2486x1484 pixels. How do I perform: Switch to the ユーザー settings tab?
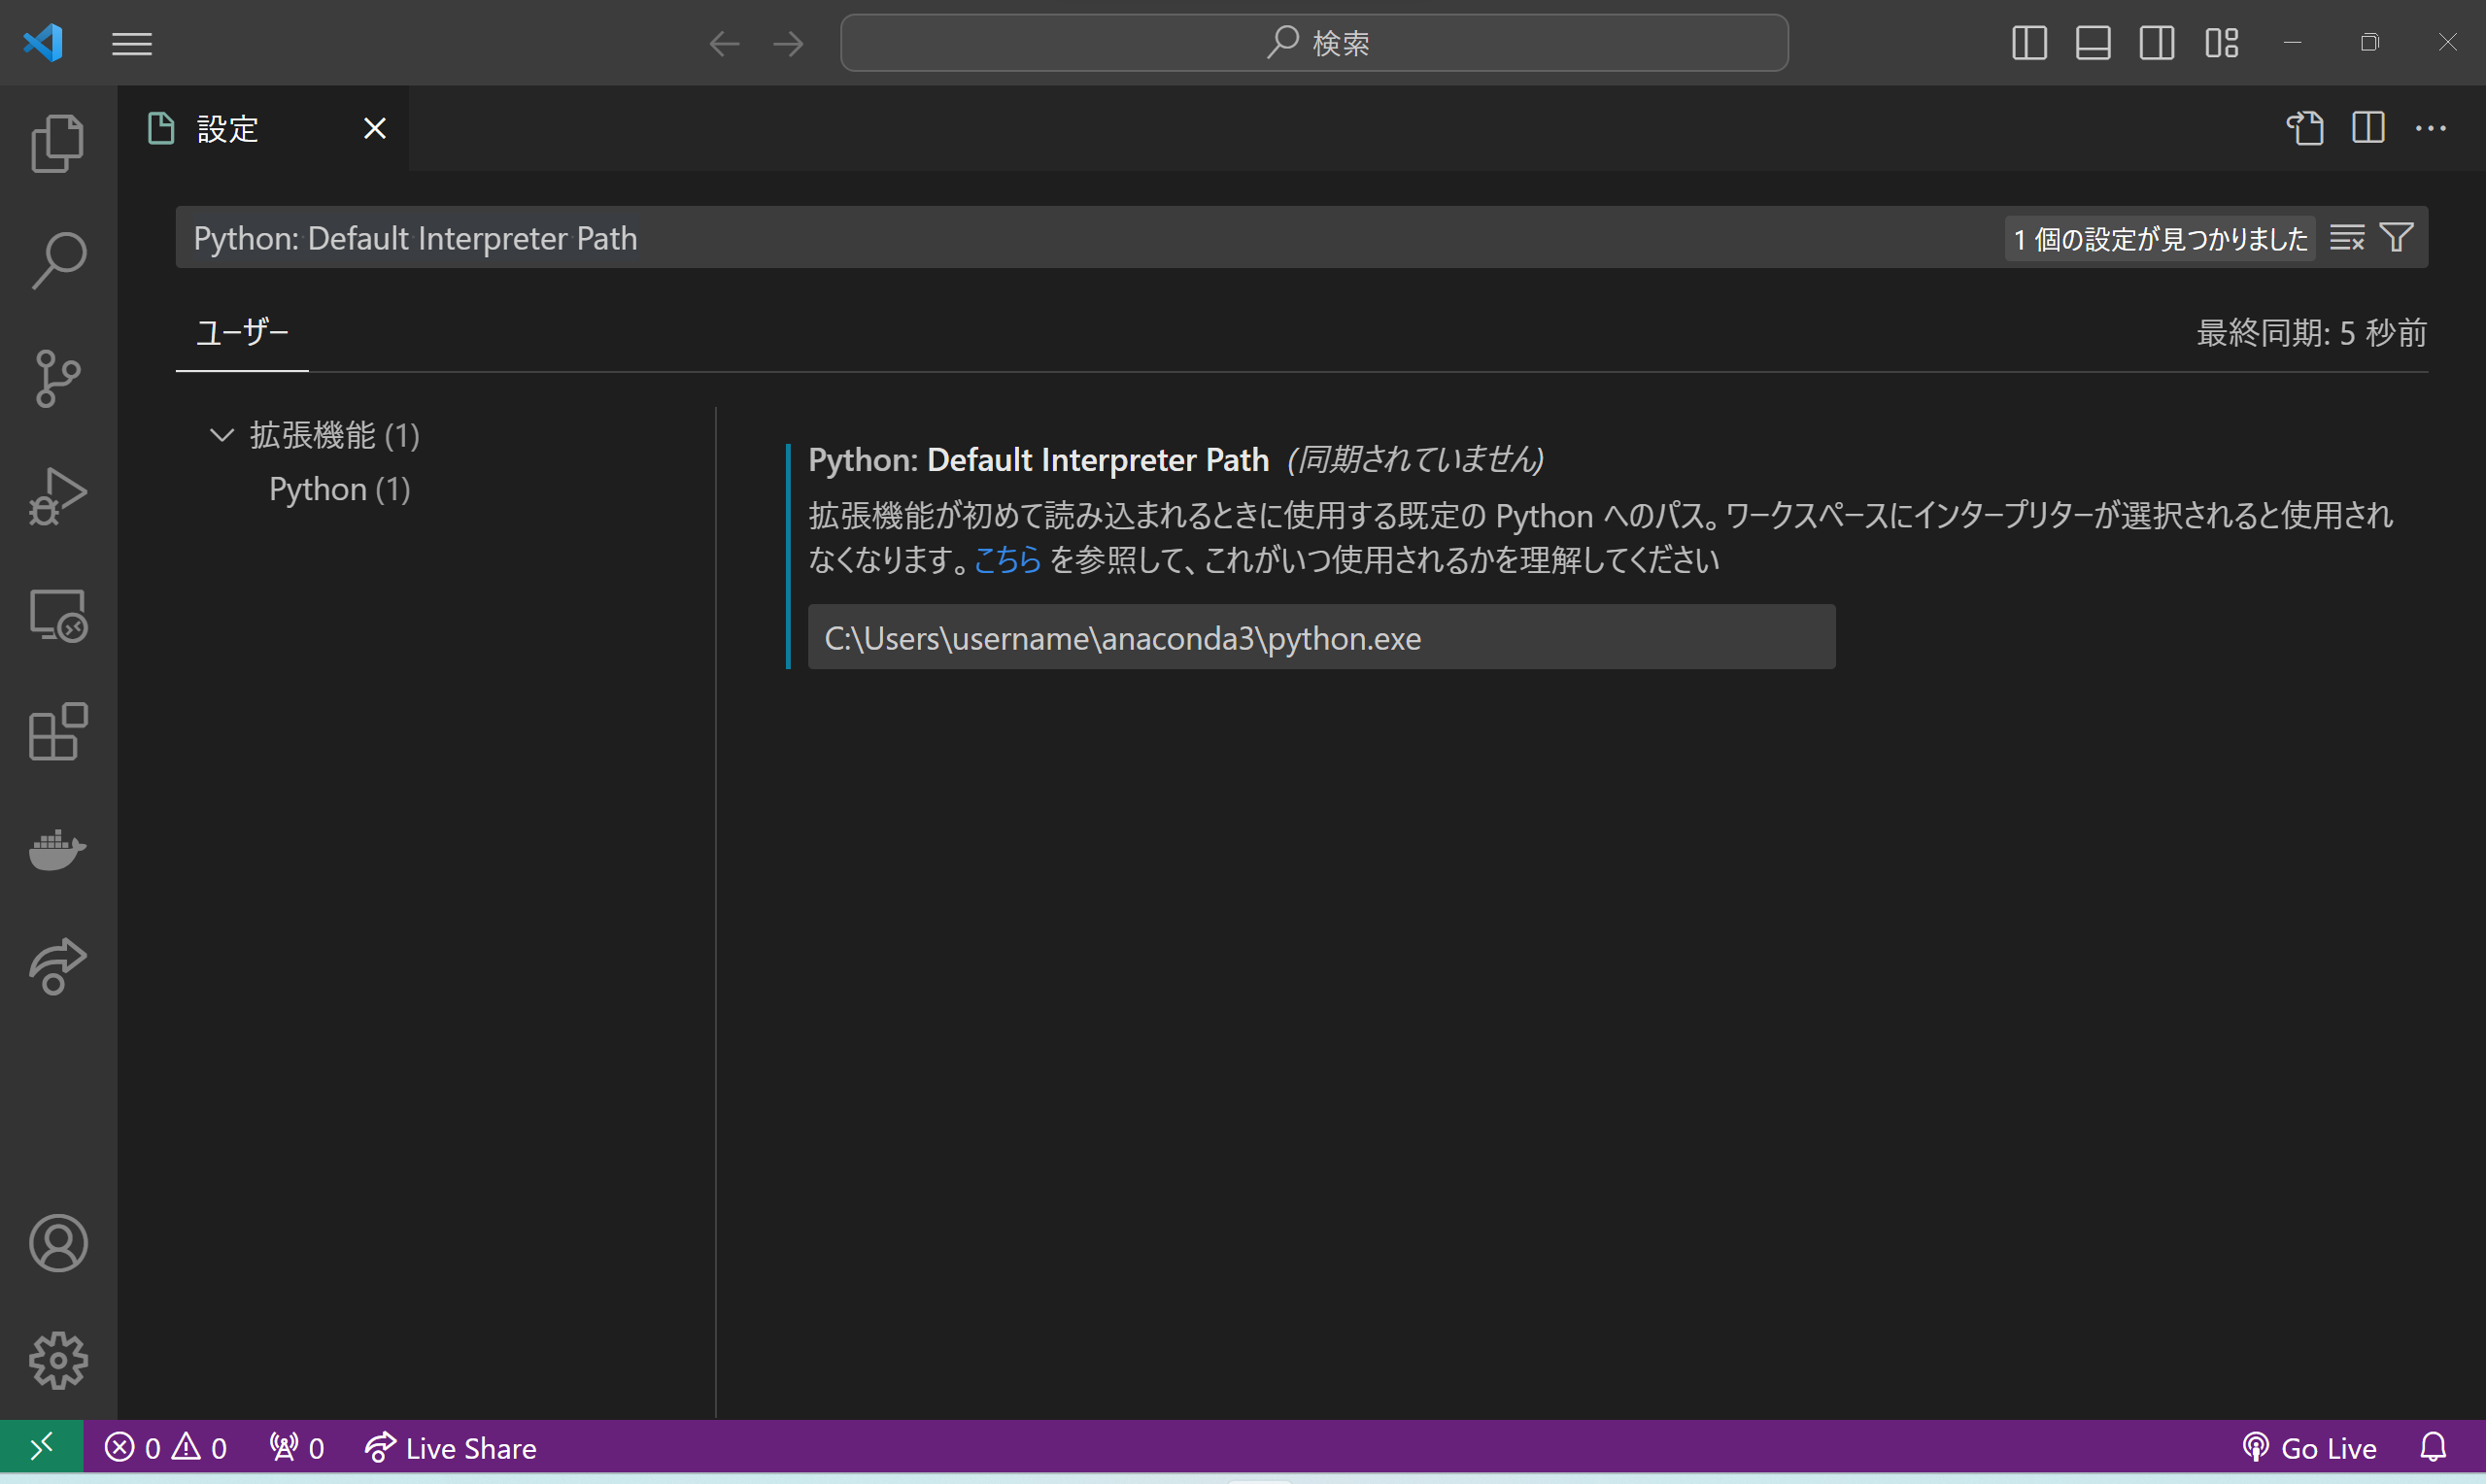(x=241, y=332)
